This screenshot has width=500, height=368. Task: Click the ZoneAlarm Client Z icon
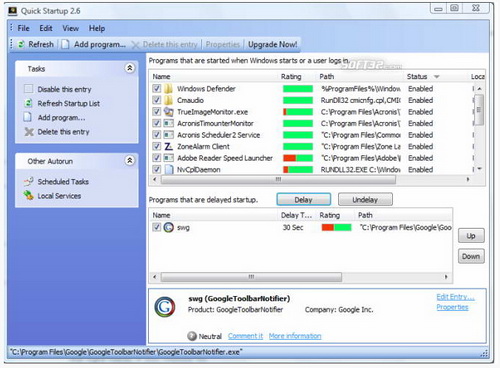click(x=169, y=146)
